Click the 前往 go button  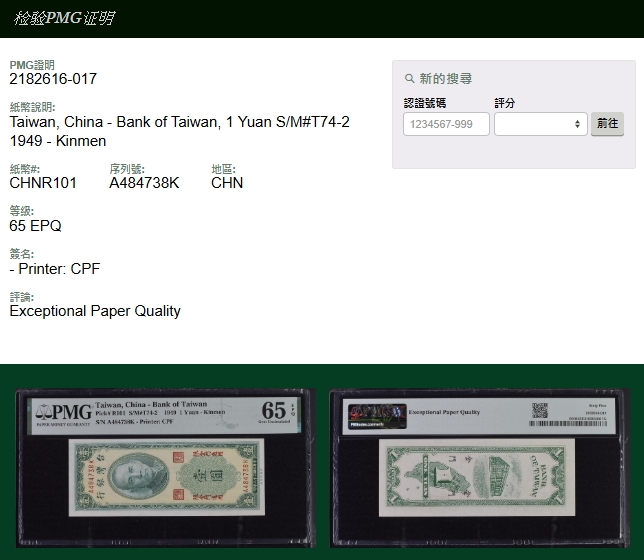coord(607,124)
